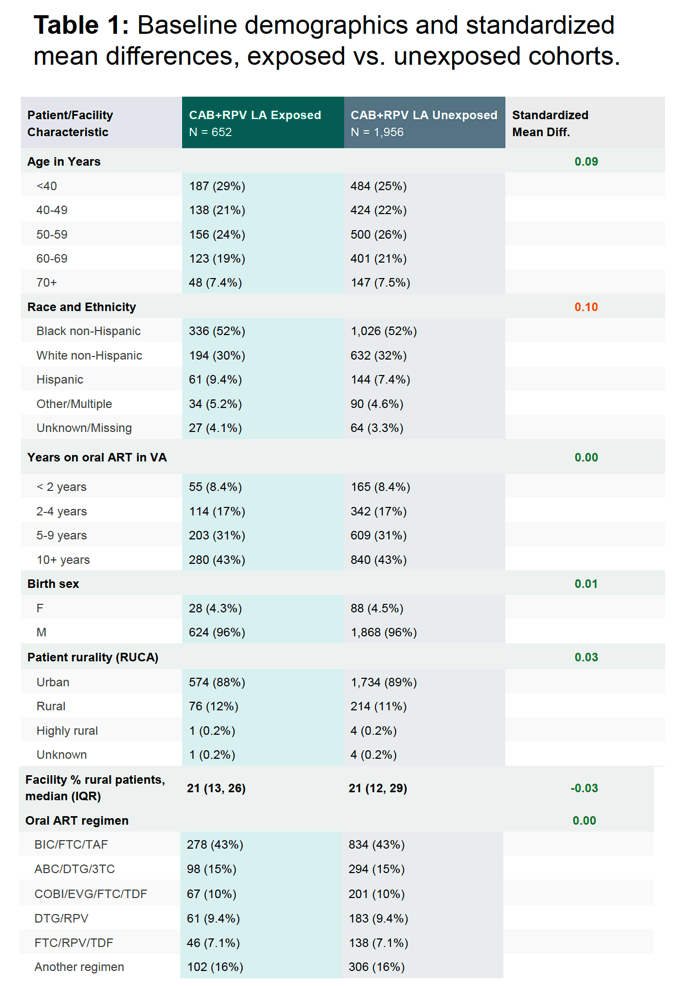The image size is (682, 986).
Task: Select the Black non-Hispanic row label
Action: pos(89,331)
